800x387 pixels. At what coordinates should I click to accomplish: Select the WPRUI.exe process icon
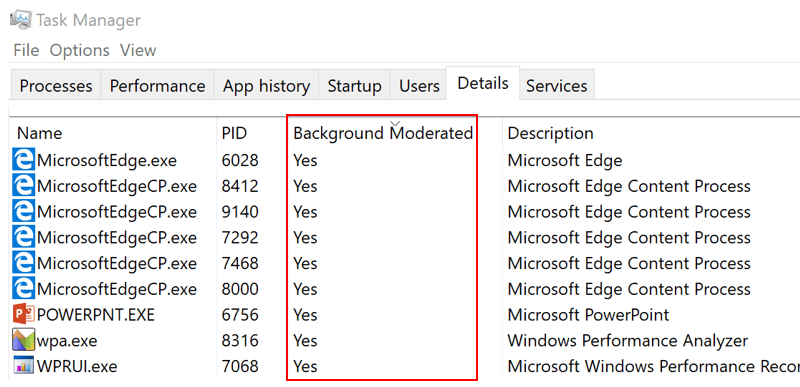23,366
